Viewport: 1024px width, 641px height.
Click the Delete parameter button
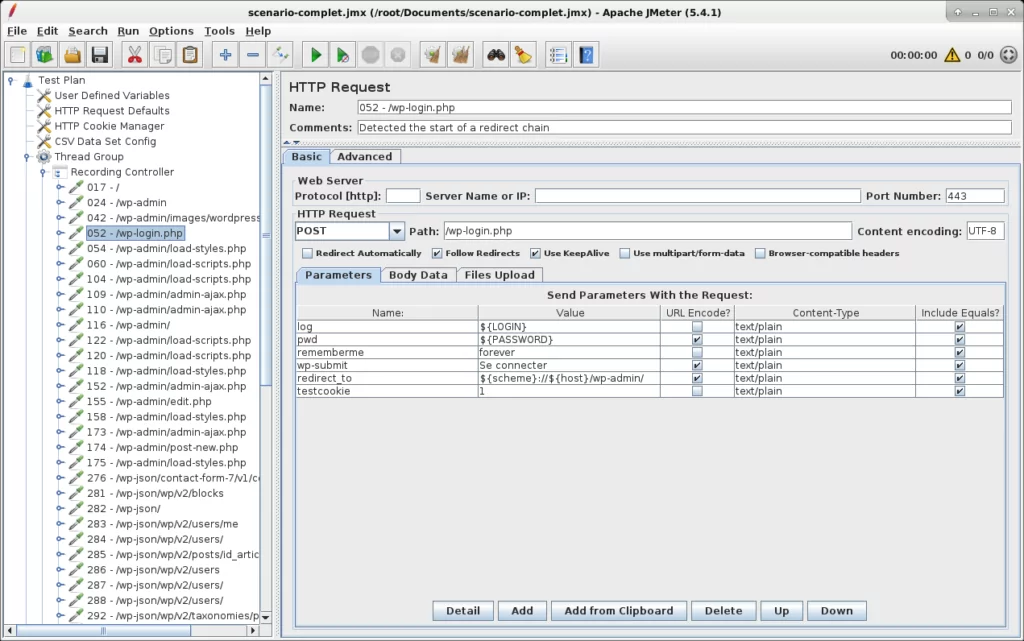point(723,611)
